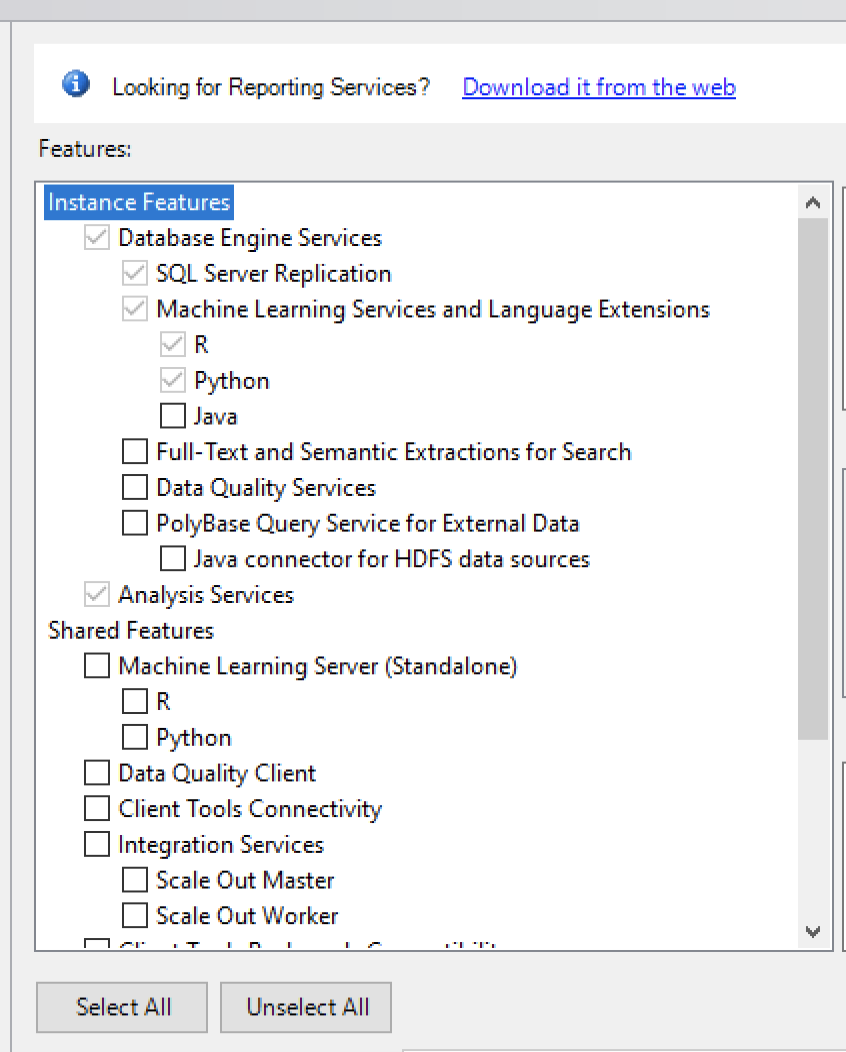This screenshot has height=1052, width=846.
Task: Select the Shared Features heading
Action: [131, 630]
